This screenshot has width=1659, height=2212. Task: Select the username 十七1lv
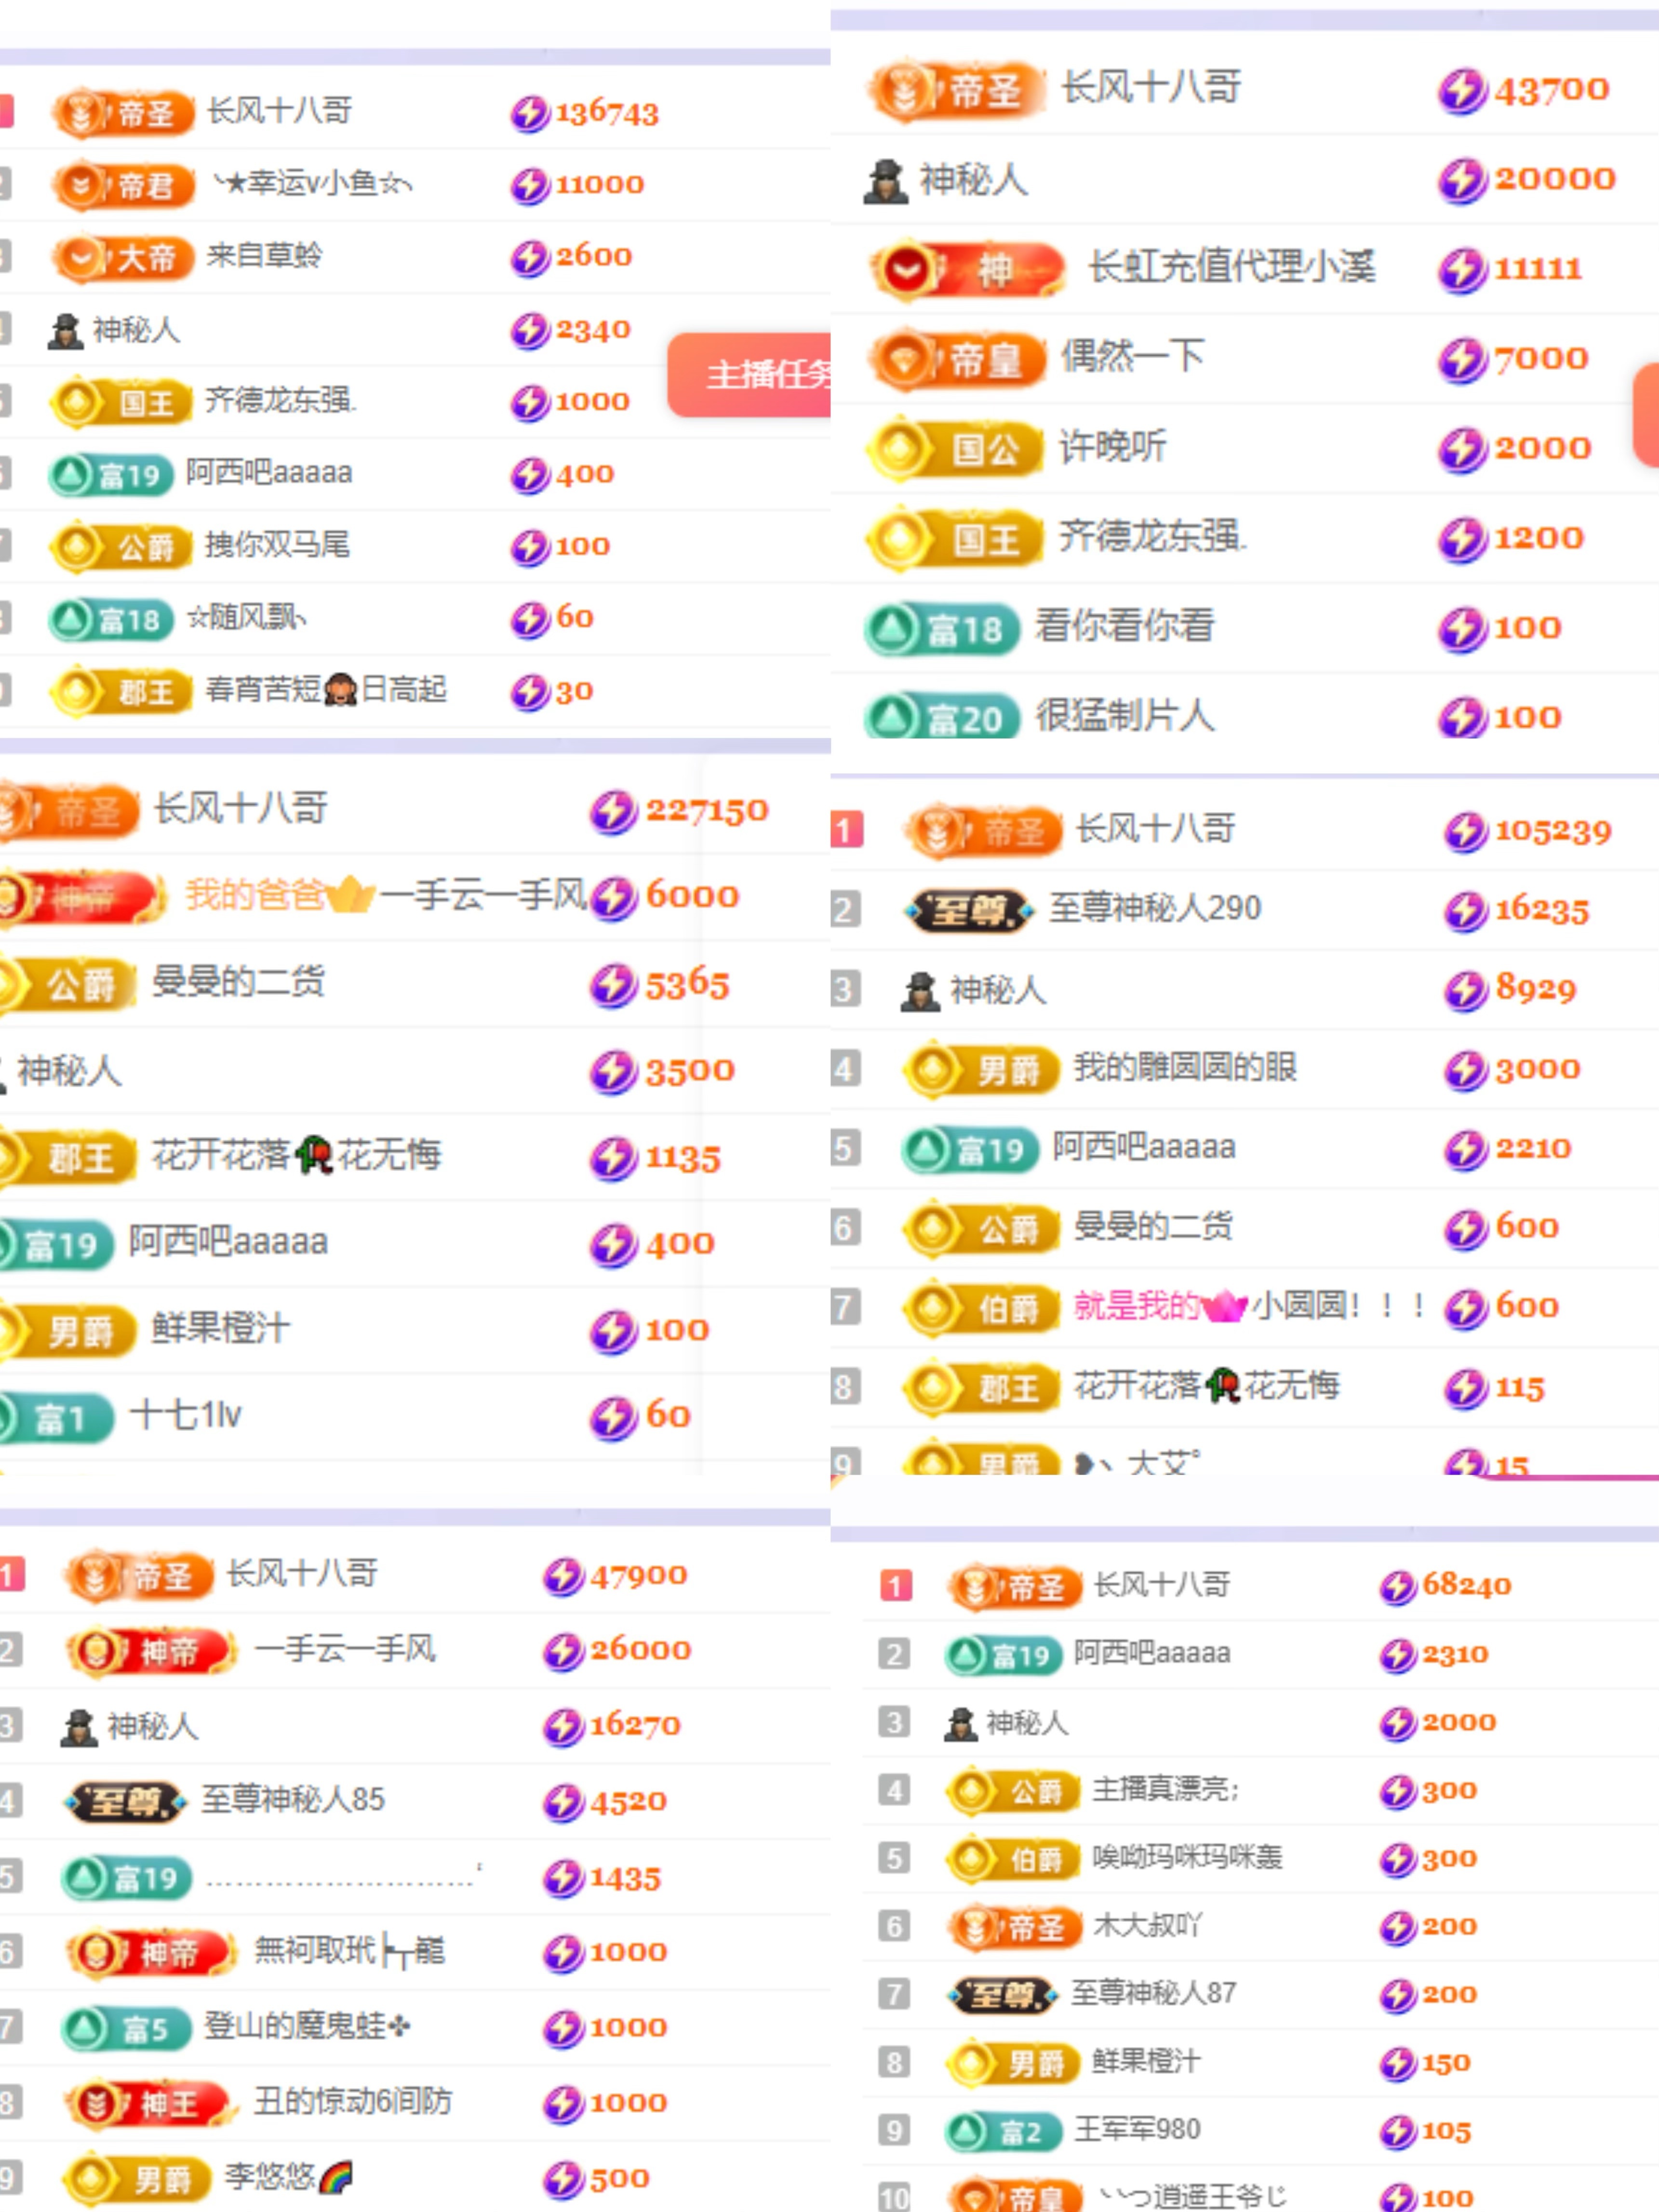[186, 1415]
